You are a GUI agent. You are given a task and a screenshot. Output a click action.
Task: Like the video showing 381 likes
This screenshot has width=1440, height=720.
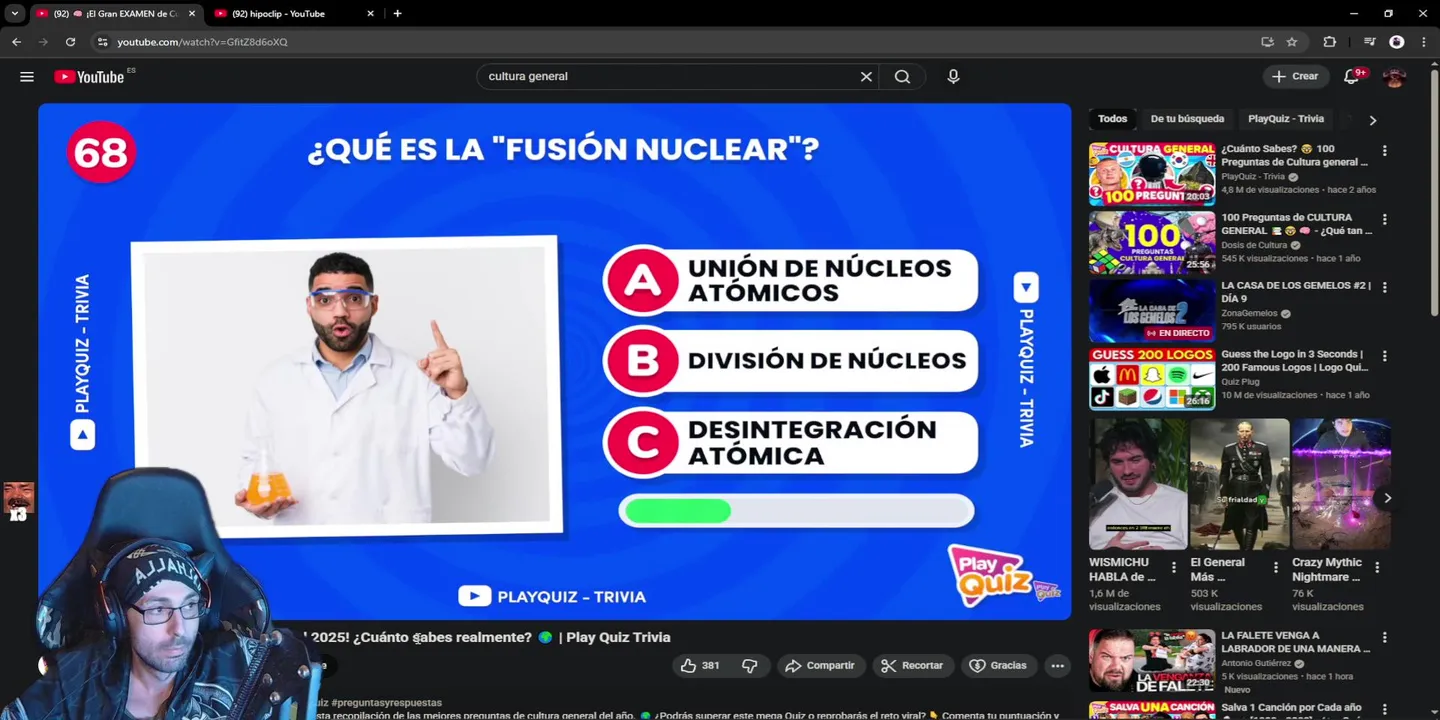click(x=700, y=666)
